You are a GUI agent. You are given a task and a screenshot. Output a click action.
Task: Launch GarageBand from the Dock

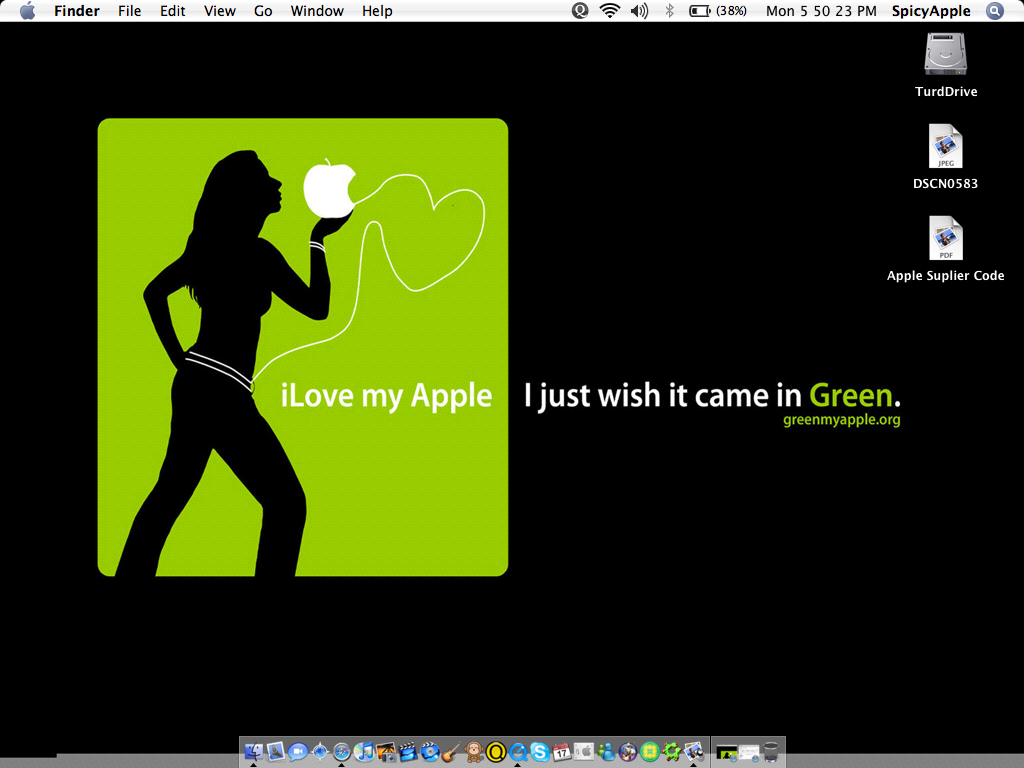[x=452, y=752]
